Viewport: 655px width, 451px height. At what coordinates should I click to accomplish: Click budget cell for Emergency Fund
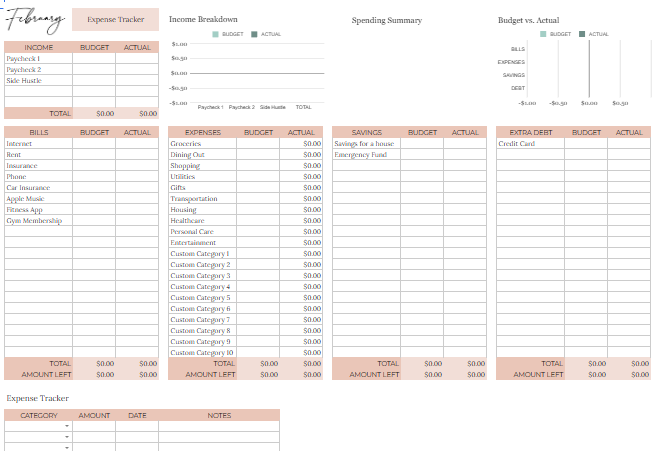click(x=422, y=155)
